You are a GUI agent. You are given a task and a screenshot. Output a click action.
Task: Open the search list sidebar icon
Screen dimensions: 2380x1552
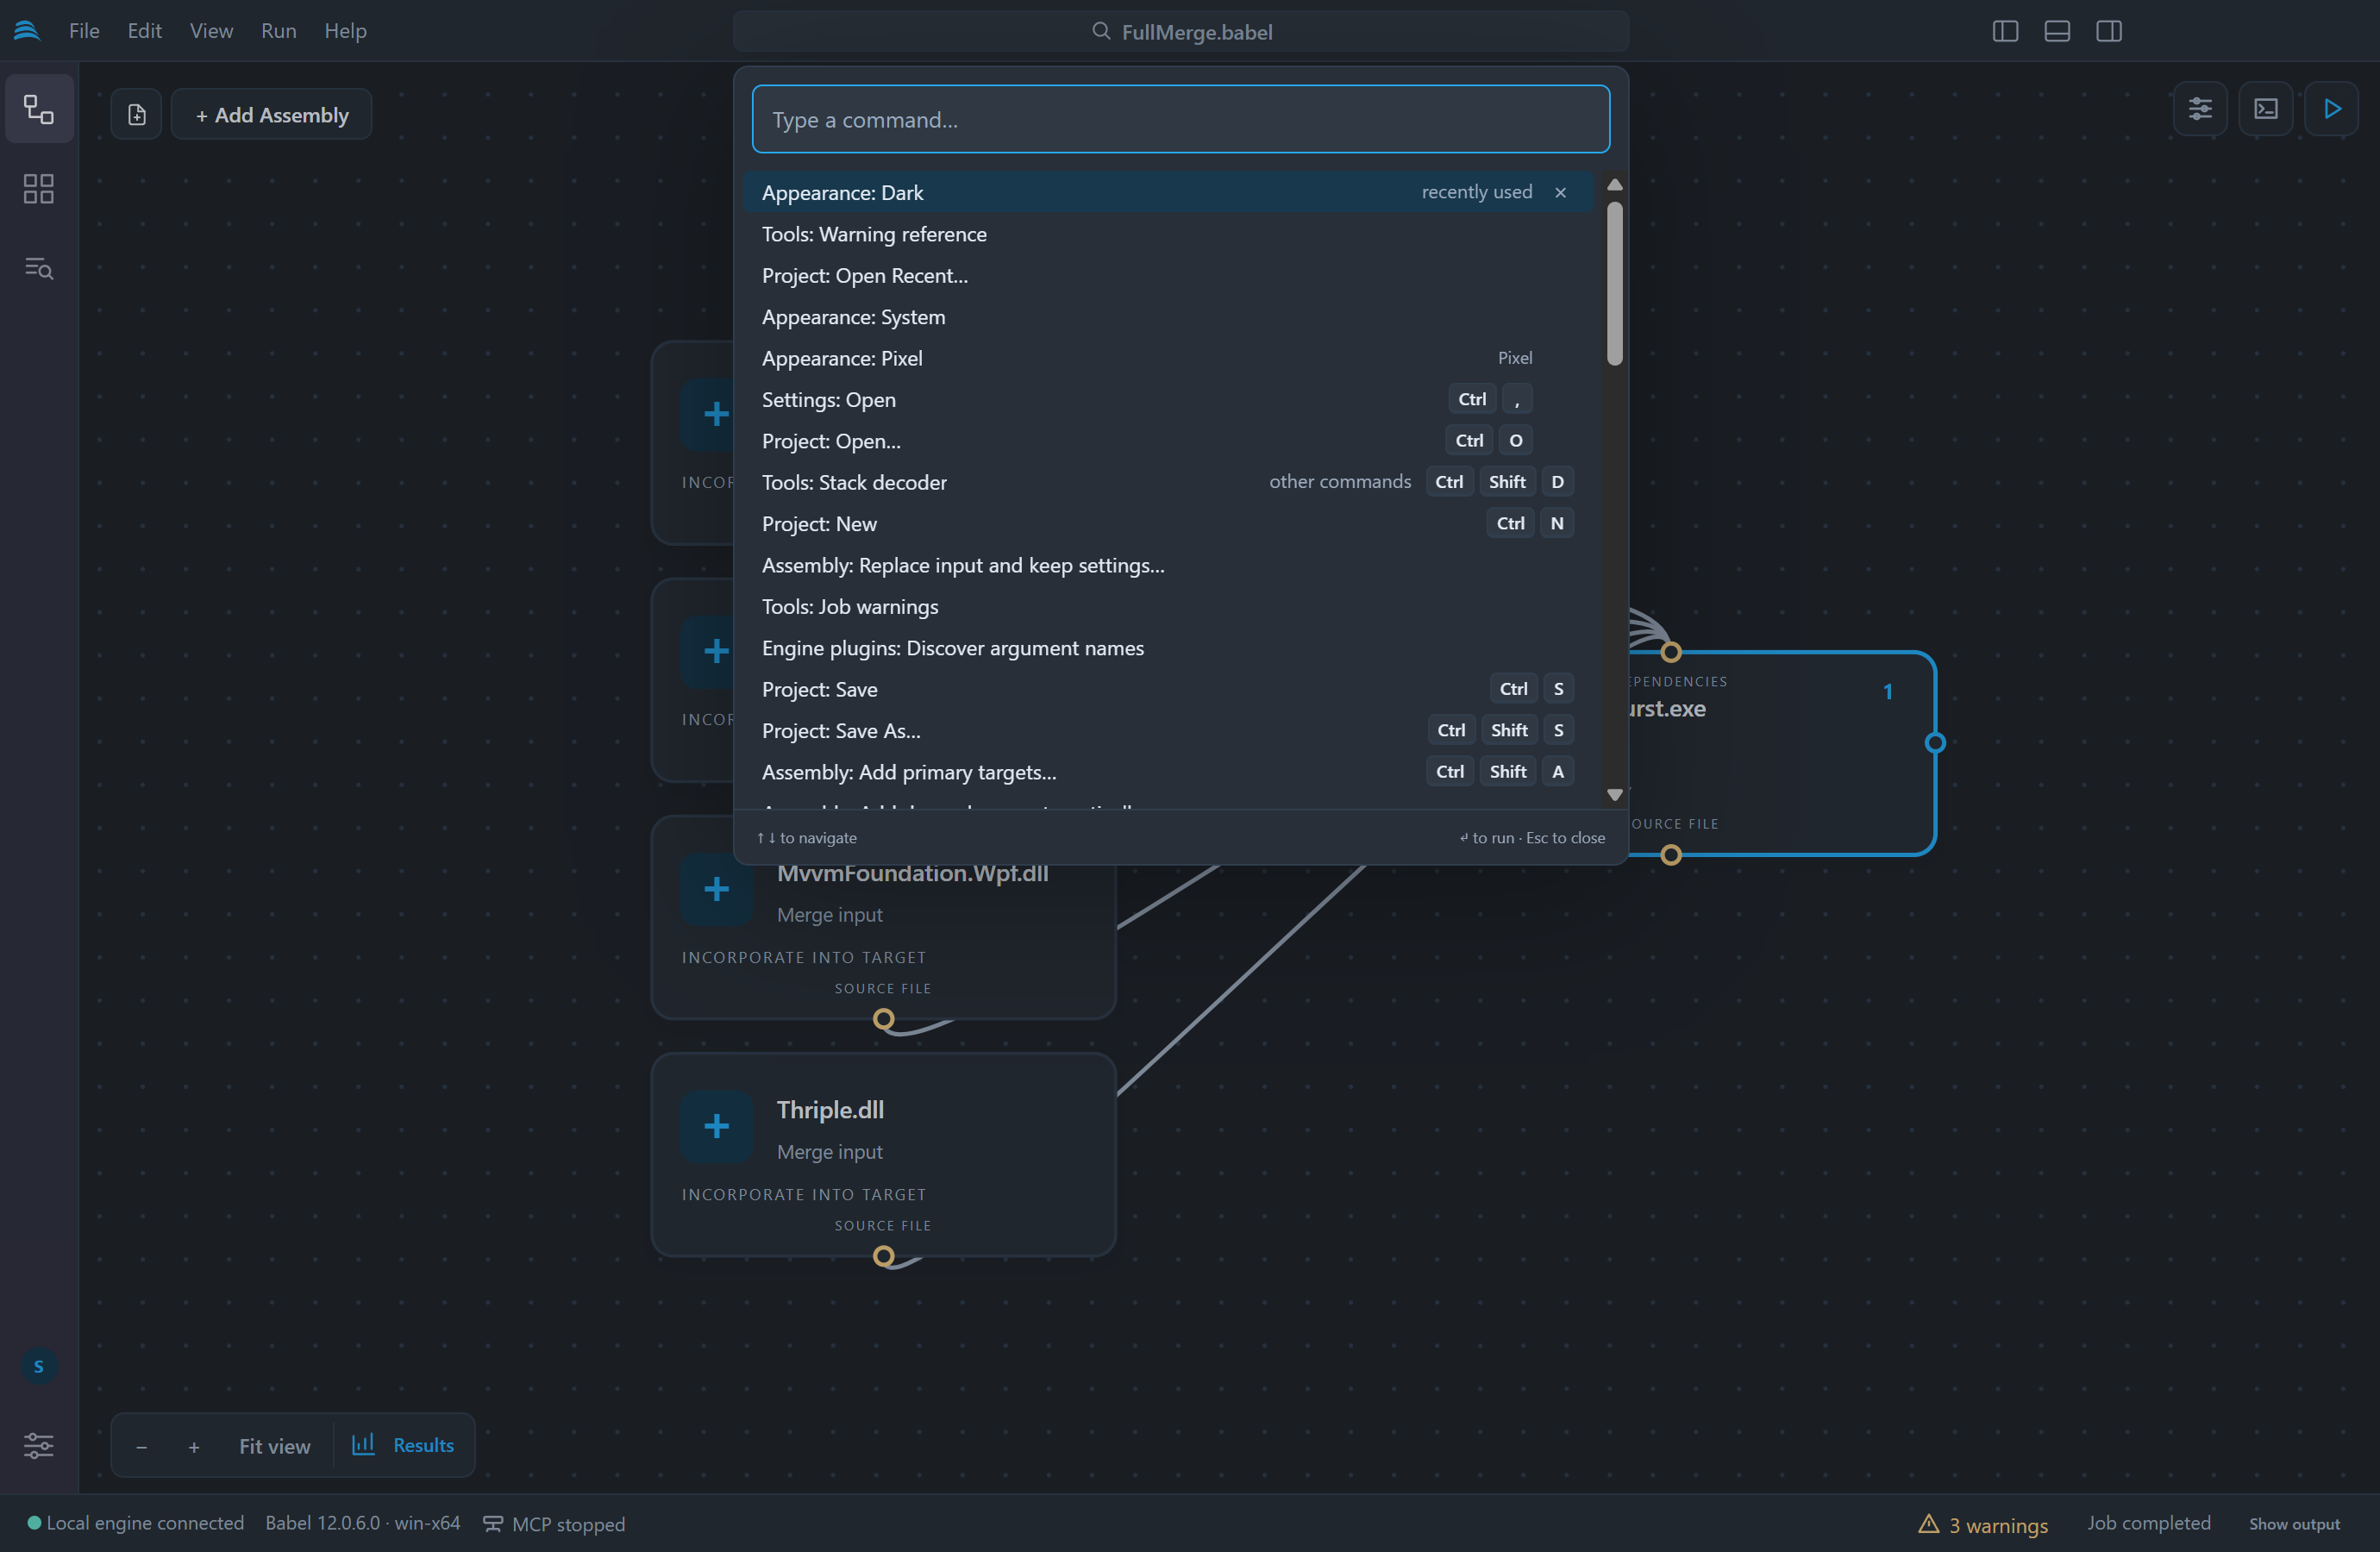click(x=39, y=268)
